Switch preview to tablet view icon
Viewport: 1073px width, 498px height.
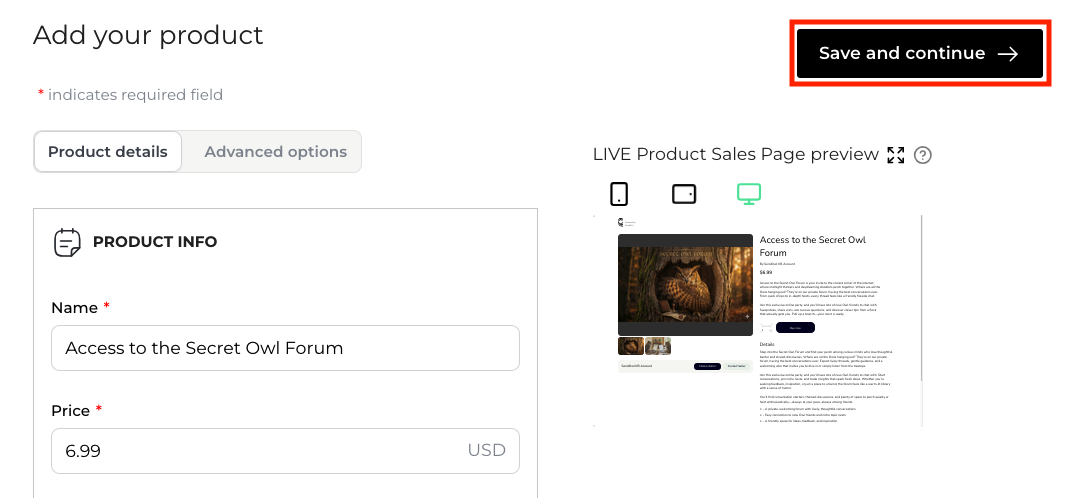click(684, 194)
